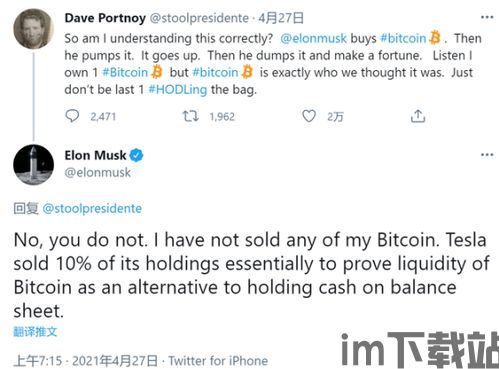Click the @stoolpresidente reply-to link
Viewport: 499px width, 369px height.
coord(92,209)
